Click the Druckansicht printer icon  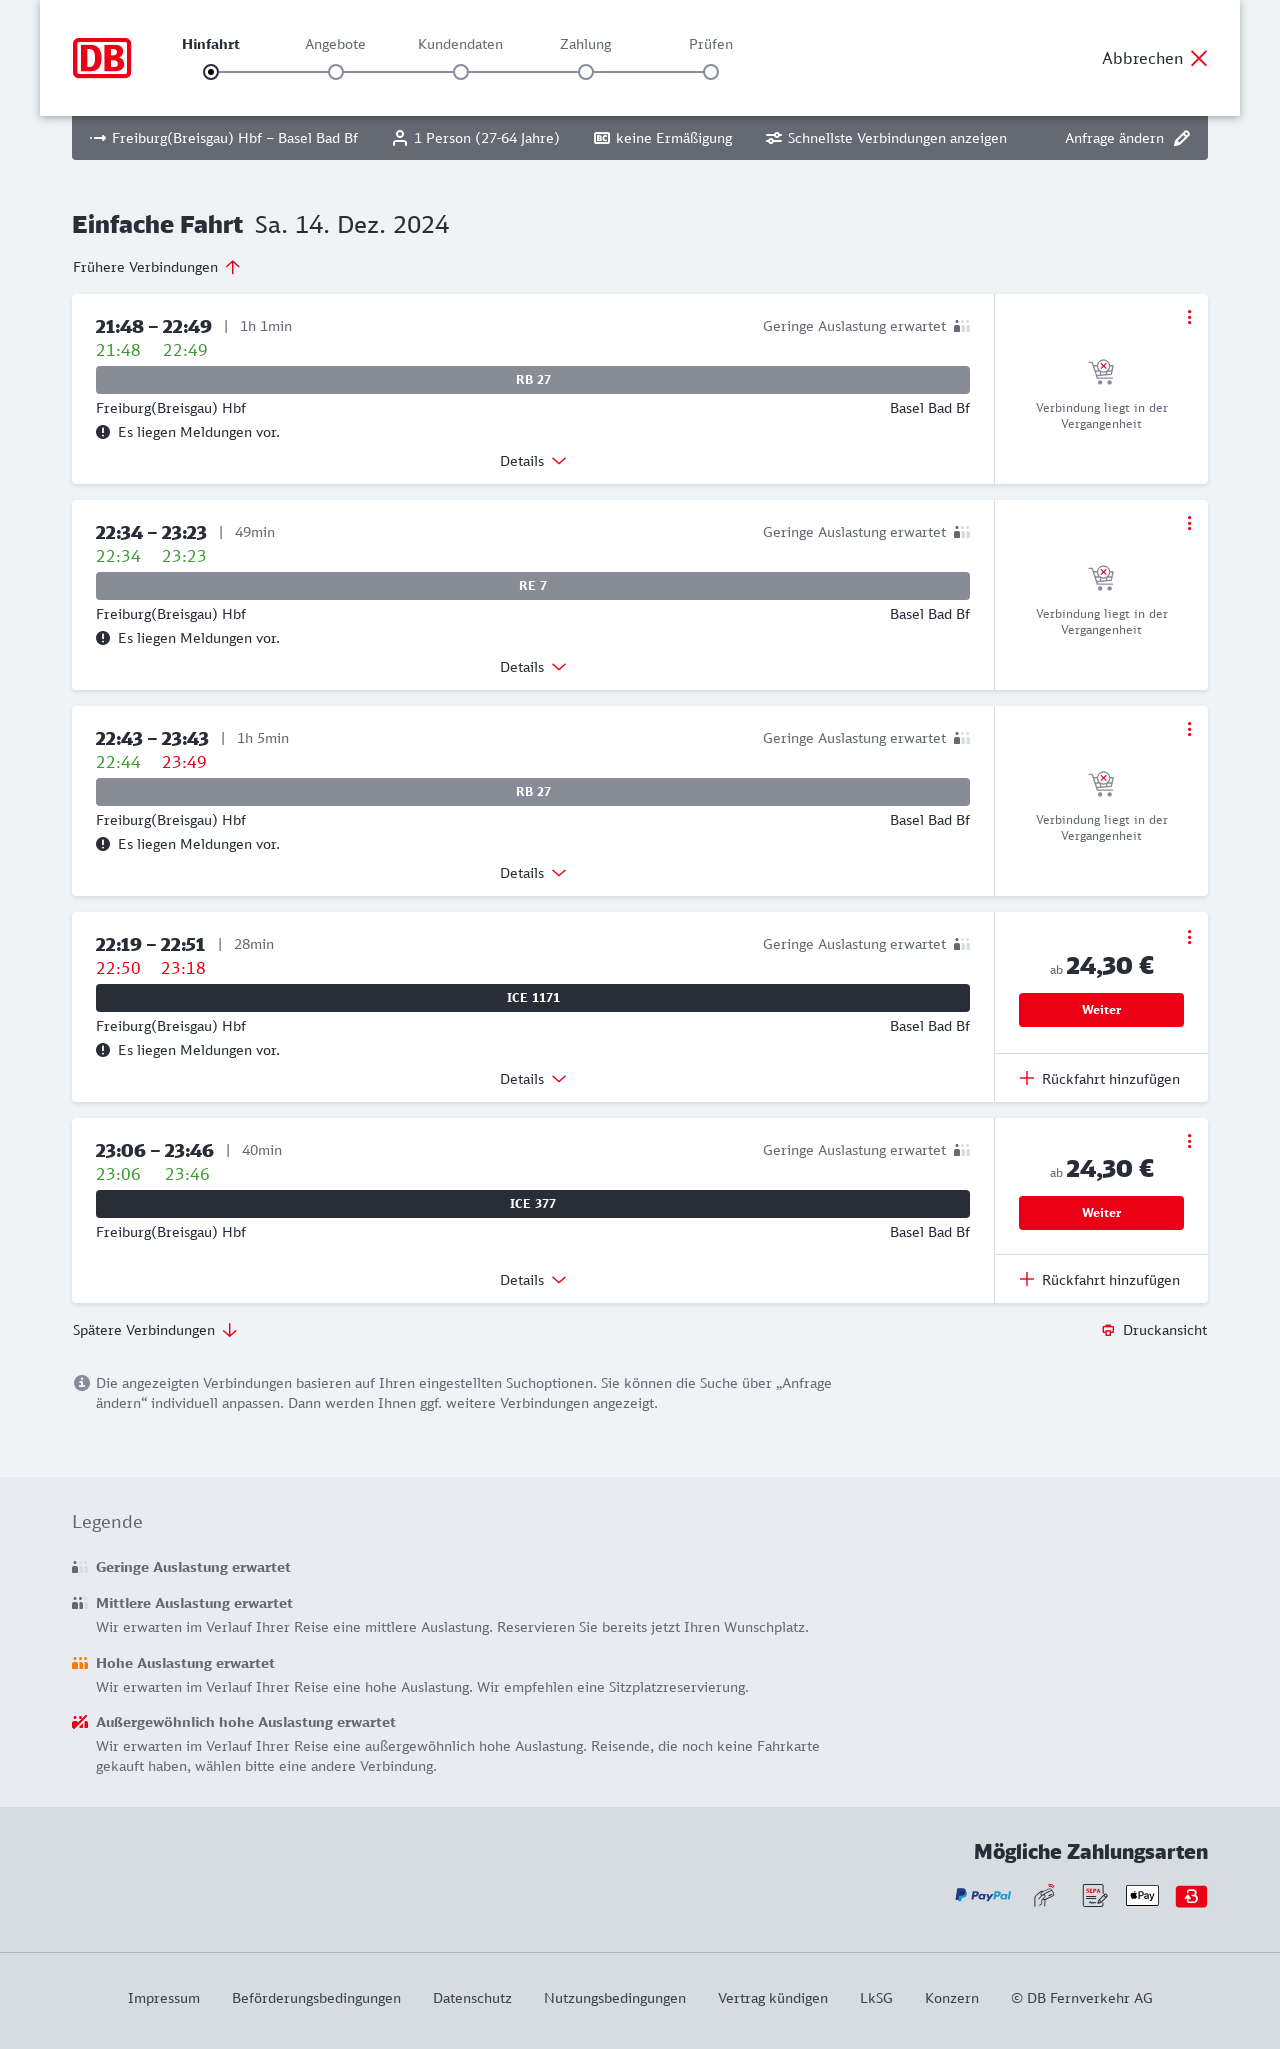(1108, 1330)
